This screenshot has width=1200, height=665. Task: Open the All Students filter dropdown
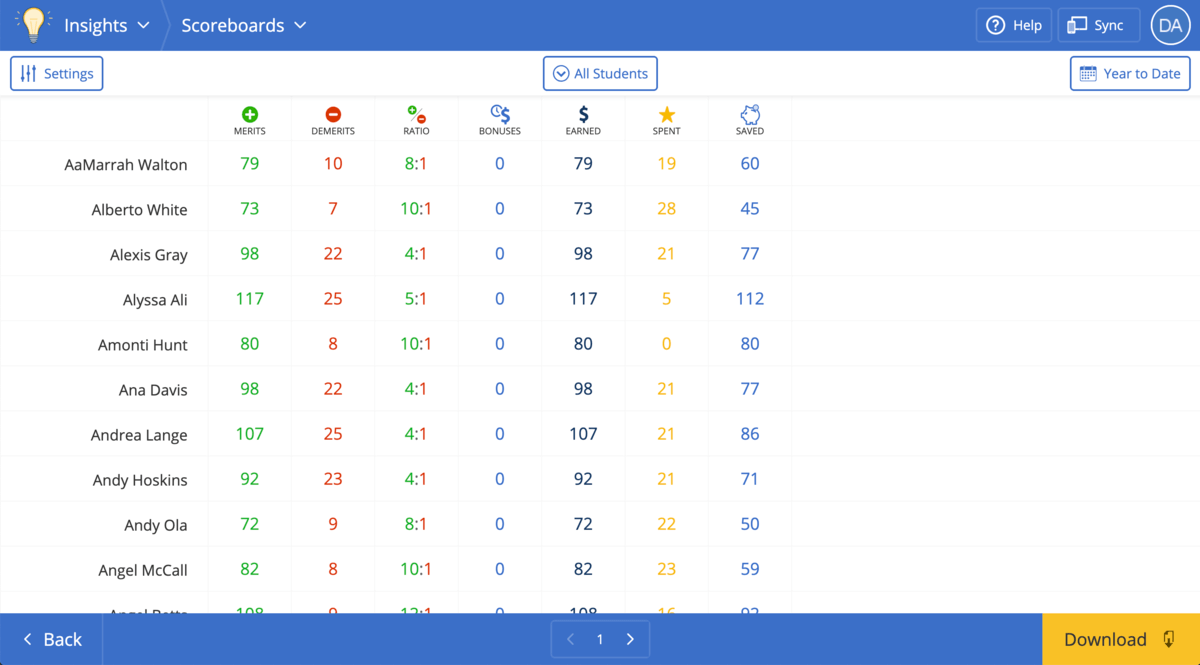pyautogui.click(x=600, y=72)
